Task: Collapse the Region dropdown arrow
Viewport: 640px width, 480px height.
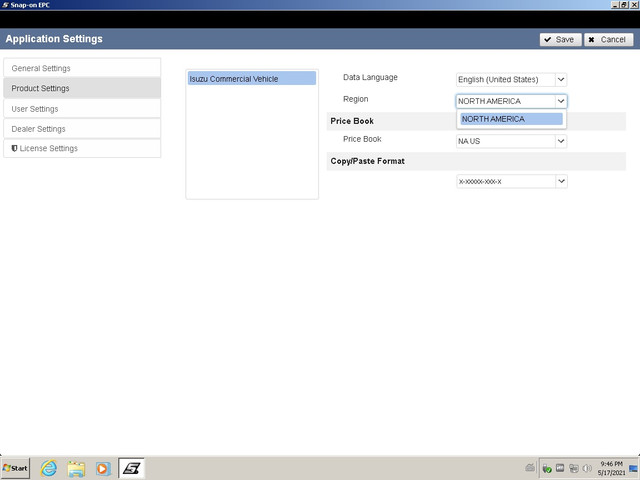Action: tap(561, 101)
